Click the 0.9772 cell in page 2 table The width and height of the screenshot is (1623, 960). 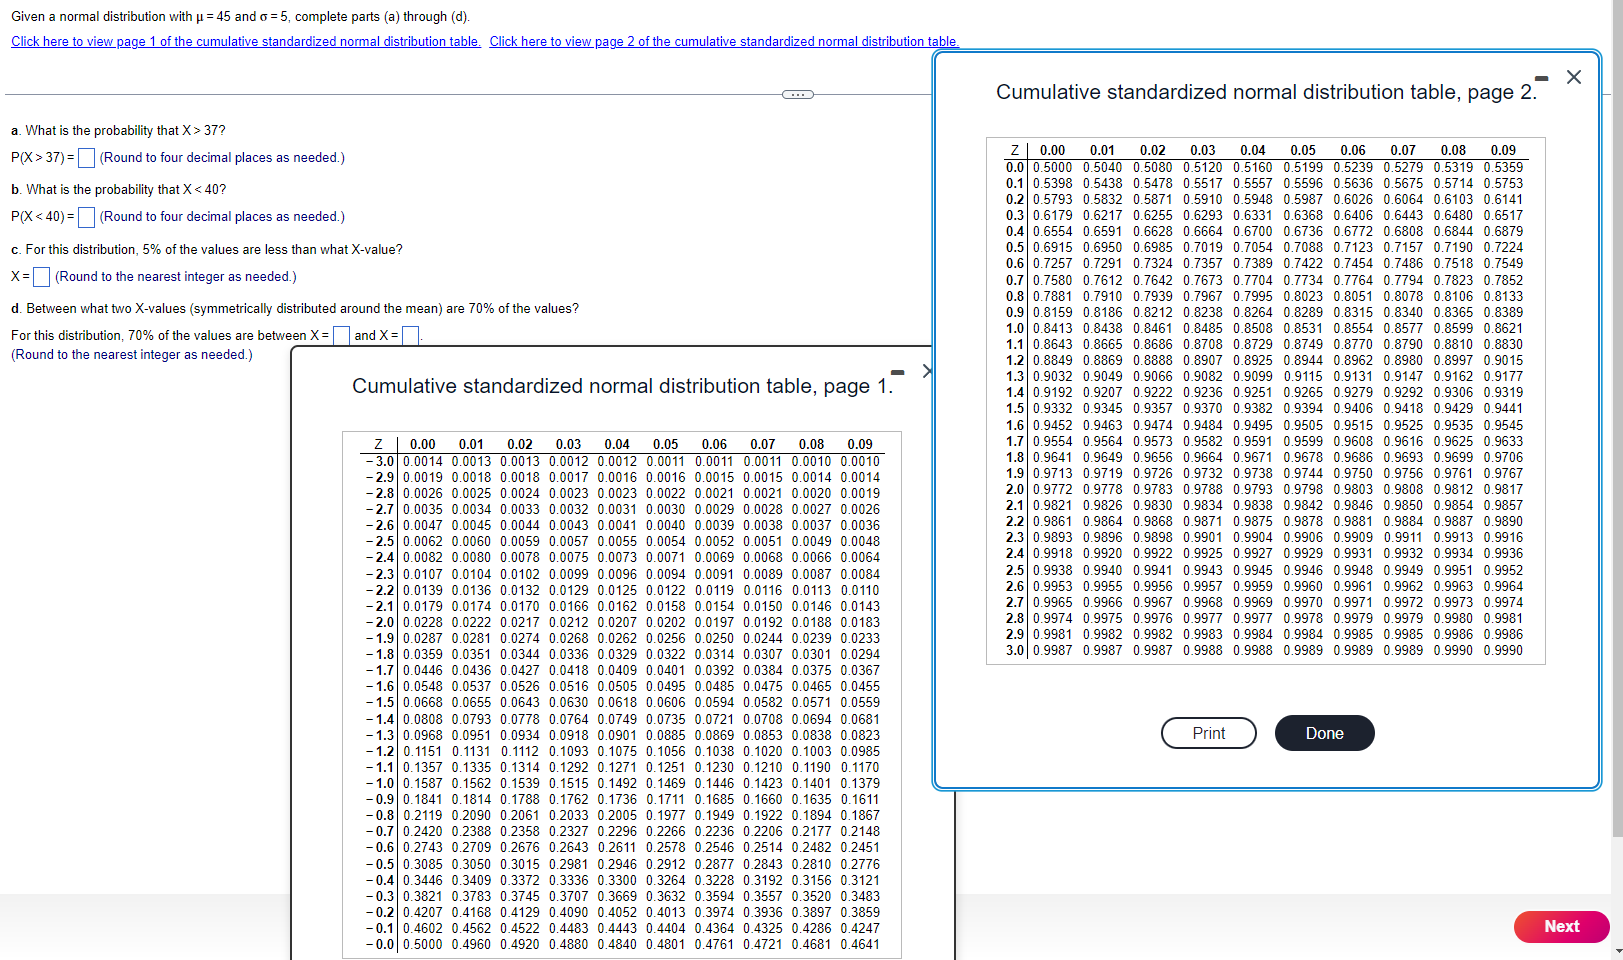tap(1053, 489)
